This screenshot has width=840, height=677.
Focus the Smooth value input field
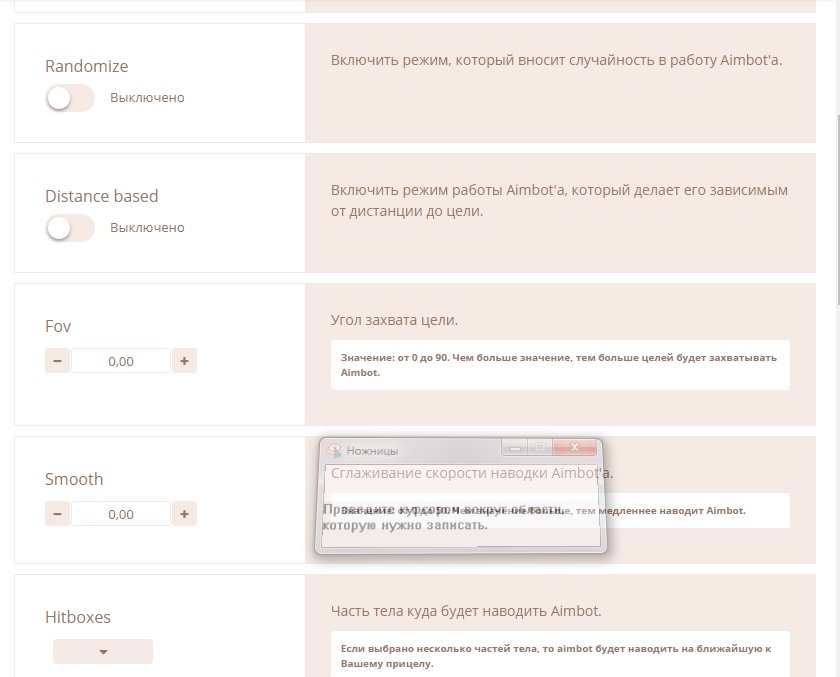[120, 514]
